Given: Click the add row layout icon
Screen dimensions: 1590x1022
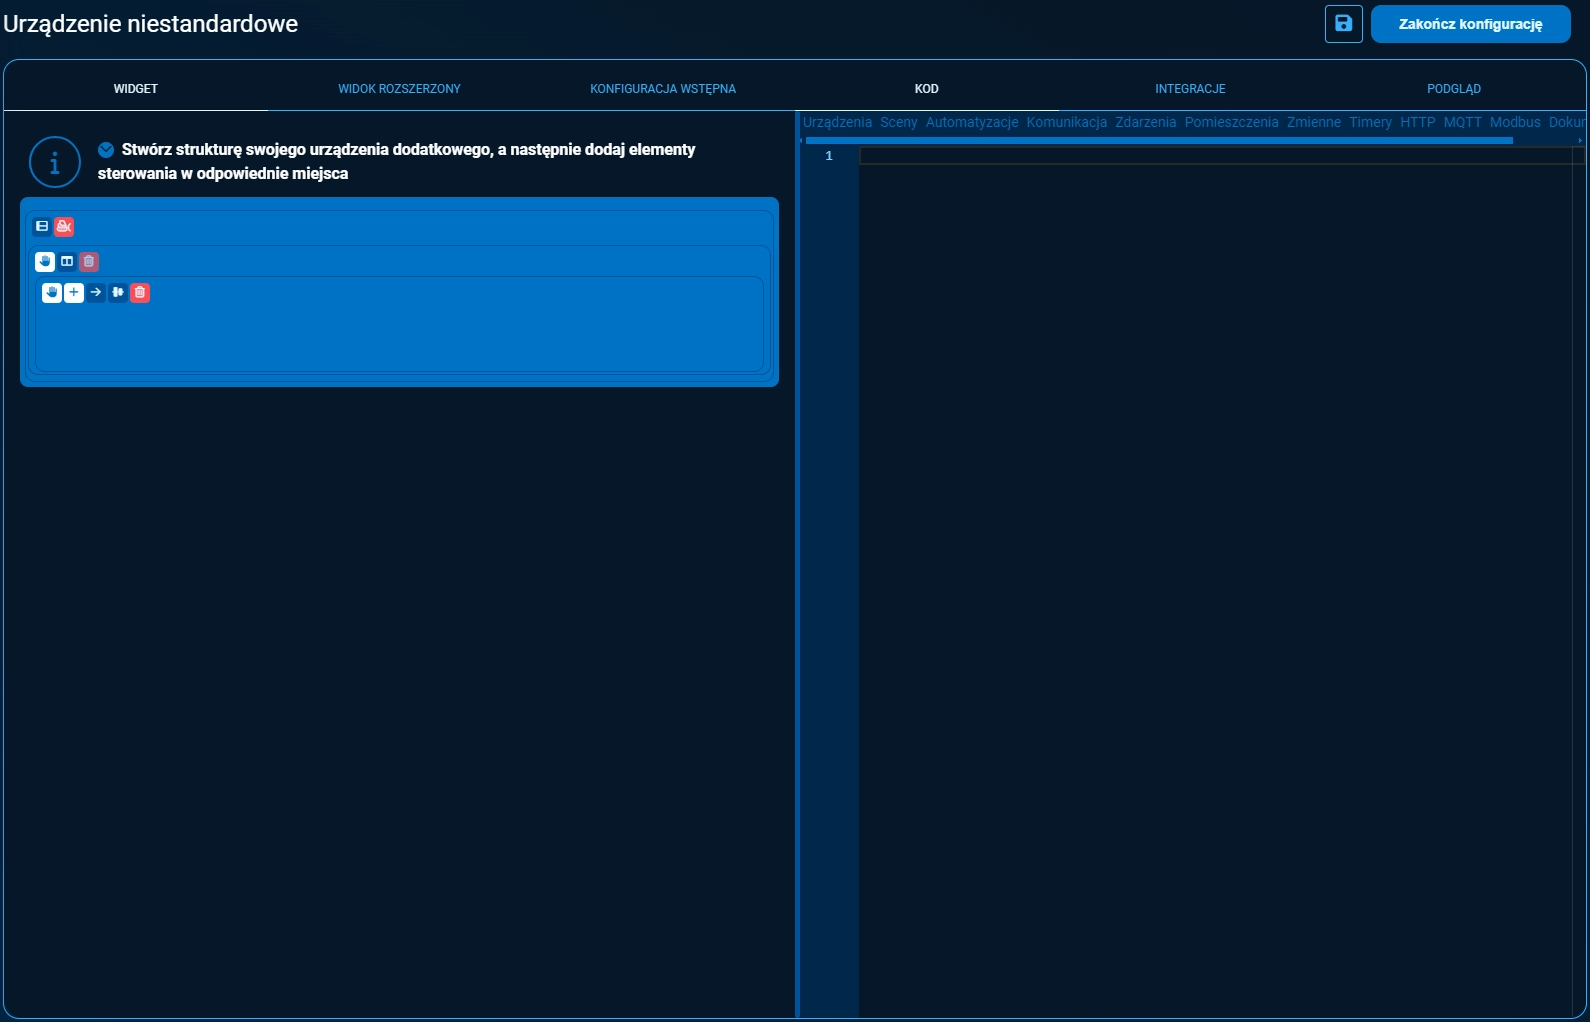Looking at the screenshot, I should (42, 226).
